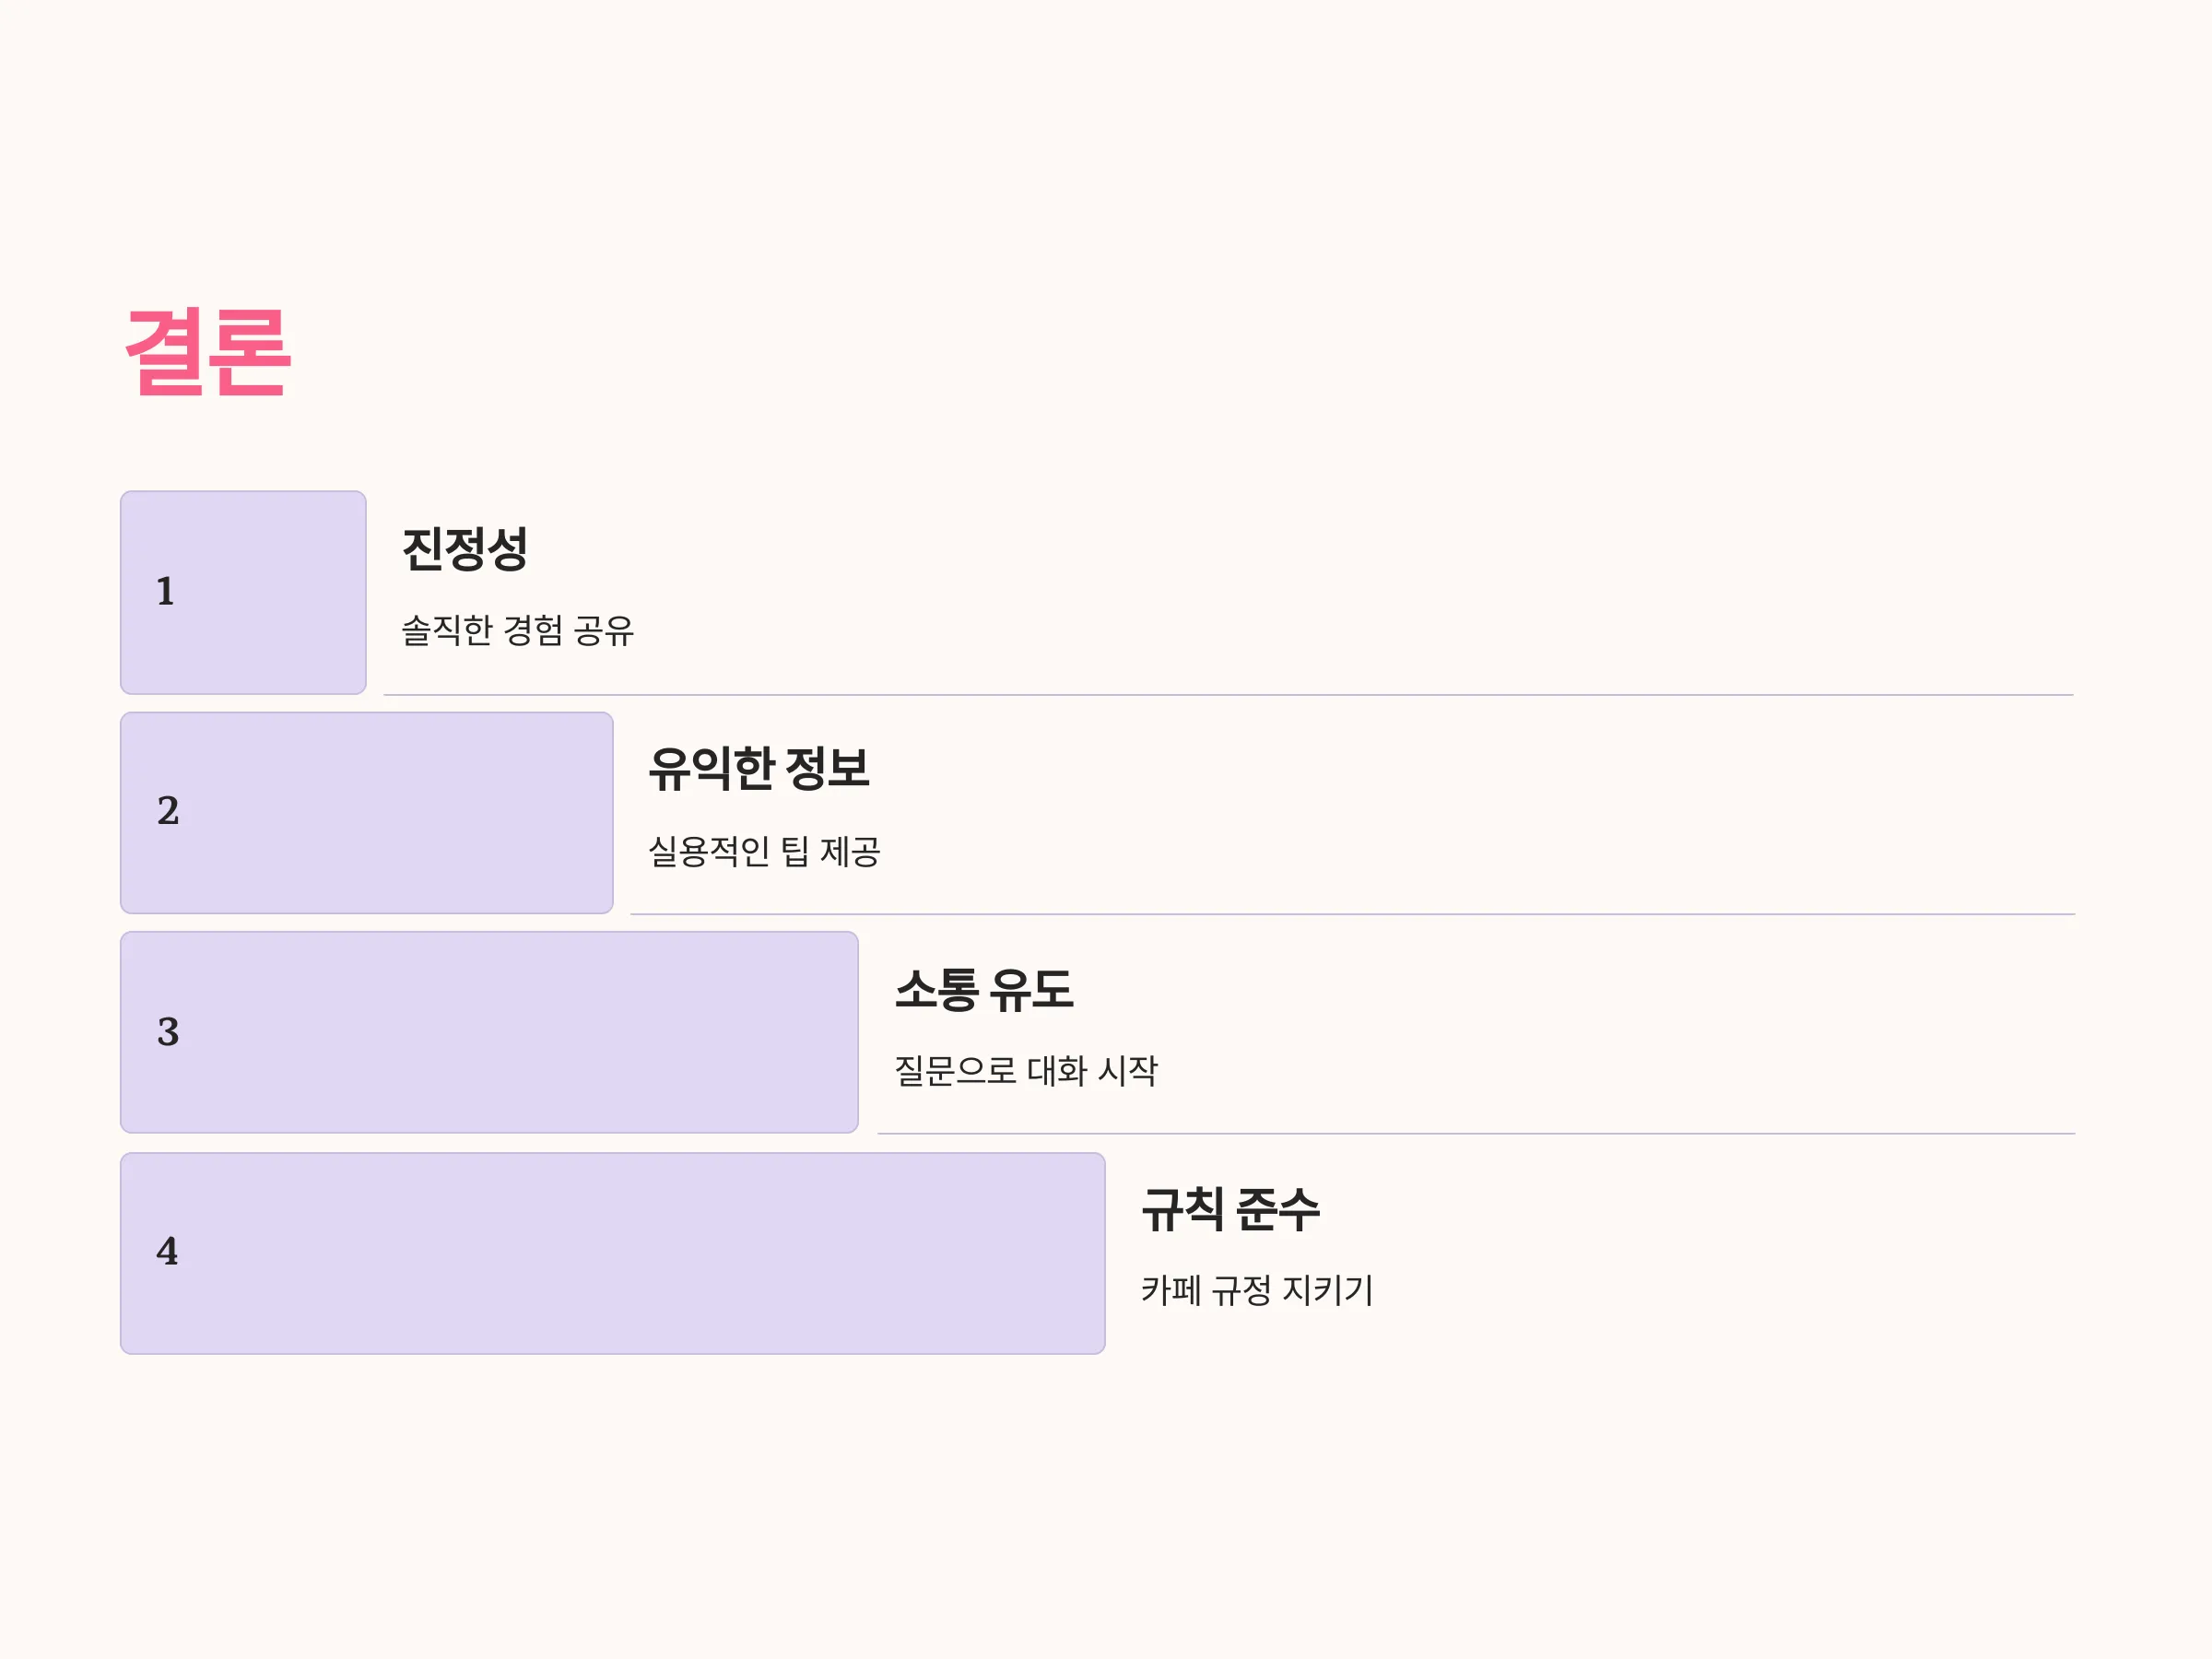Click the numeral 3 in third box
2212x1659 pixels.
[168, 1031]
